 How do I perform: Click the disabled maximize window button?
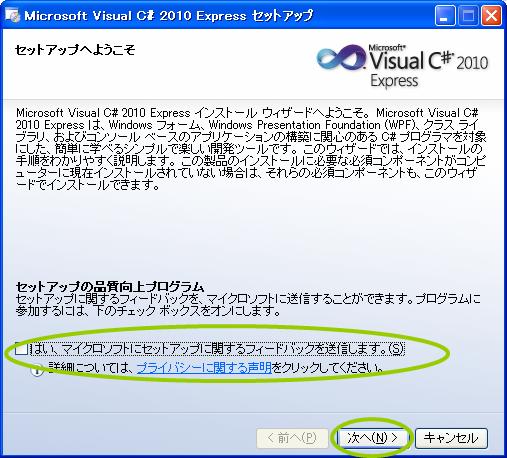click(468, 16)
